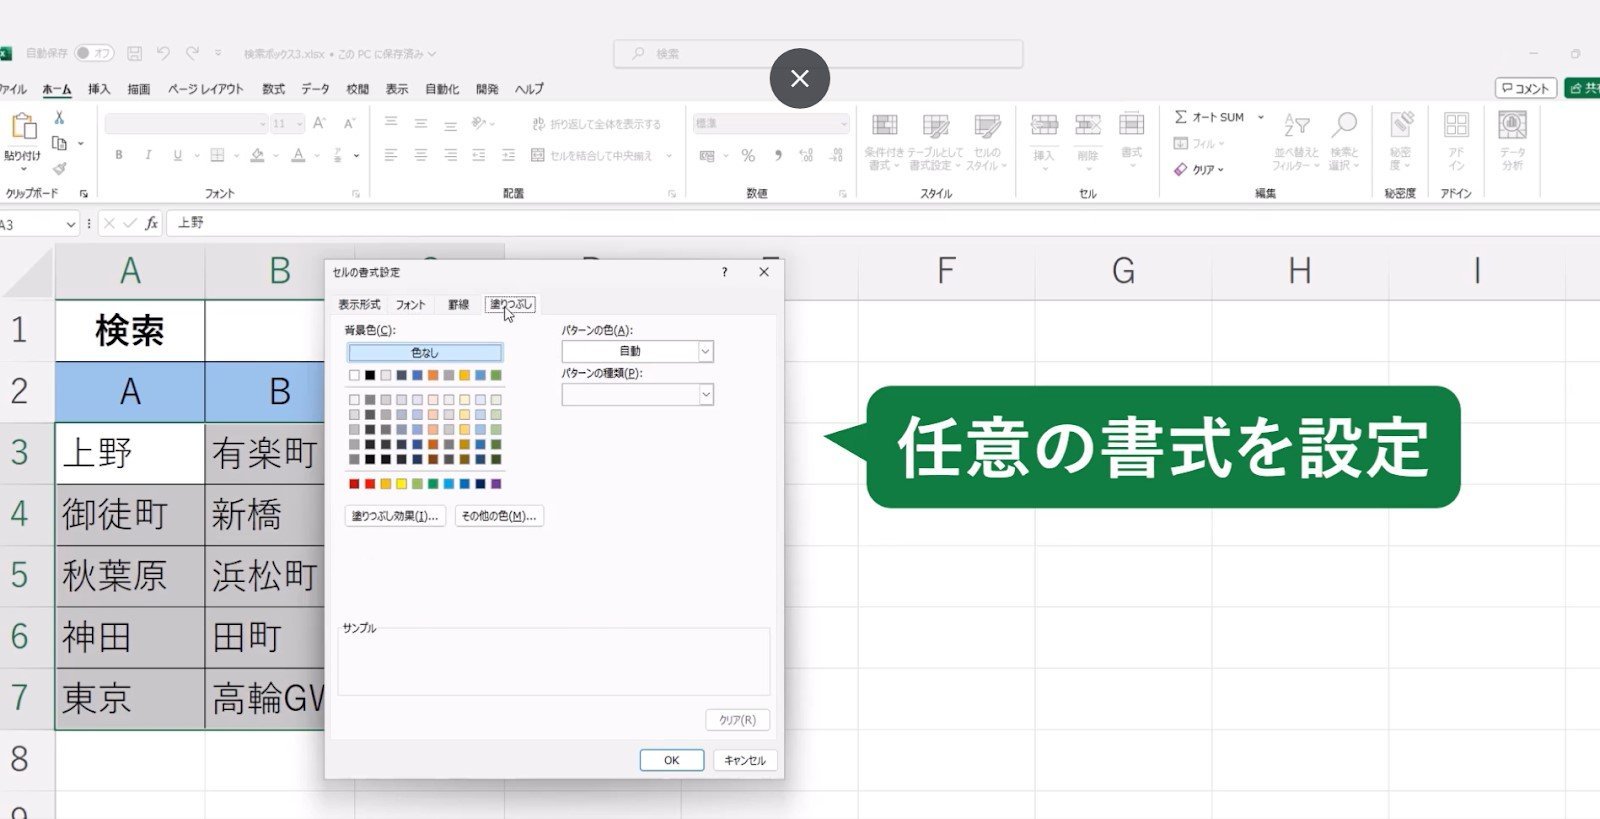1600x819 pixels.
Task: Toggle Wrap Text in the Alignment group
Action: 596,124
